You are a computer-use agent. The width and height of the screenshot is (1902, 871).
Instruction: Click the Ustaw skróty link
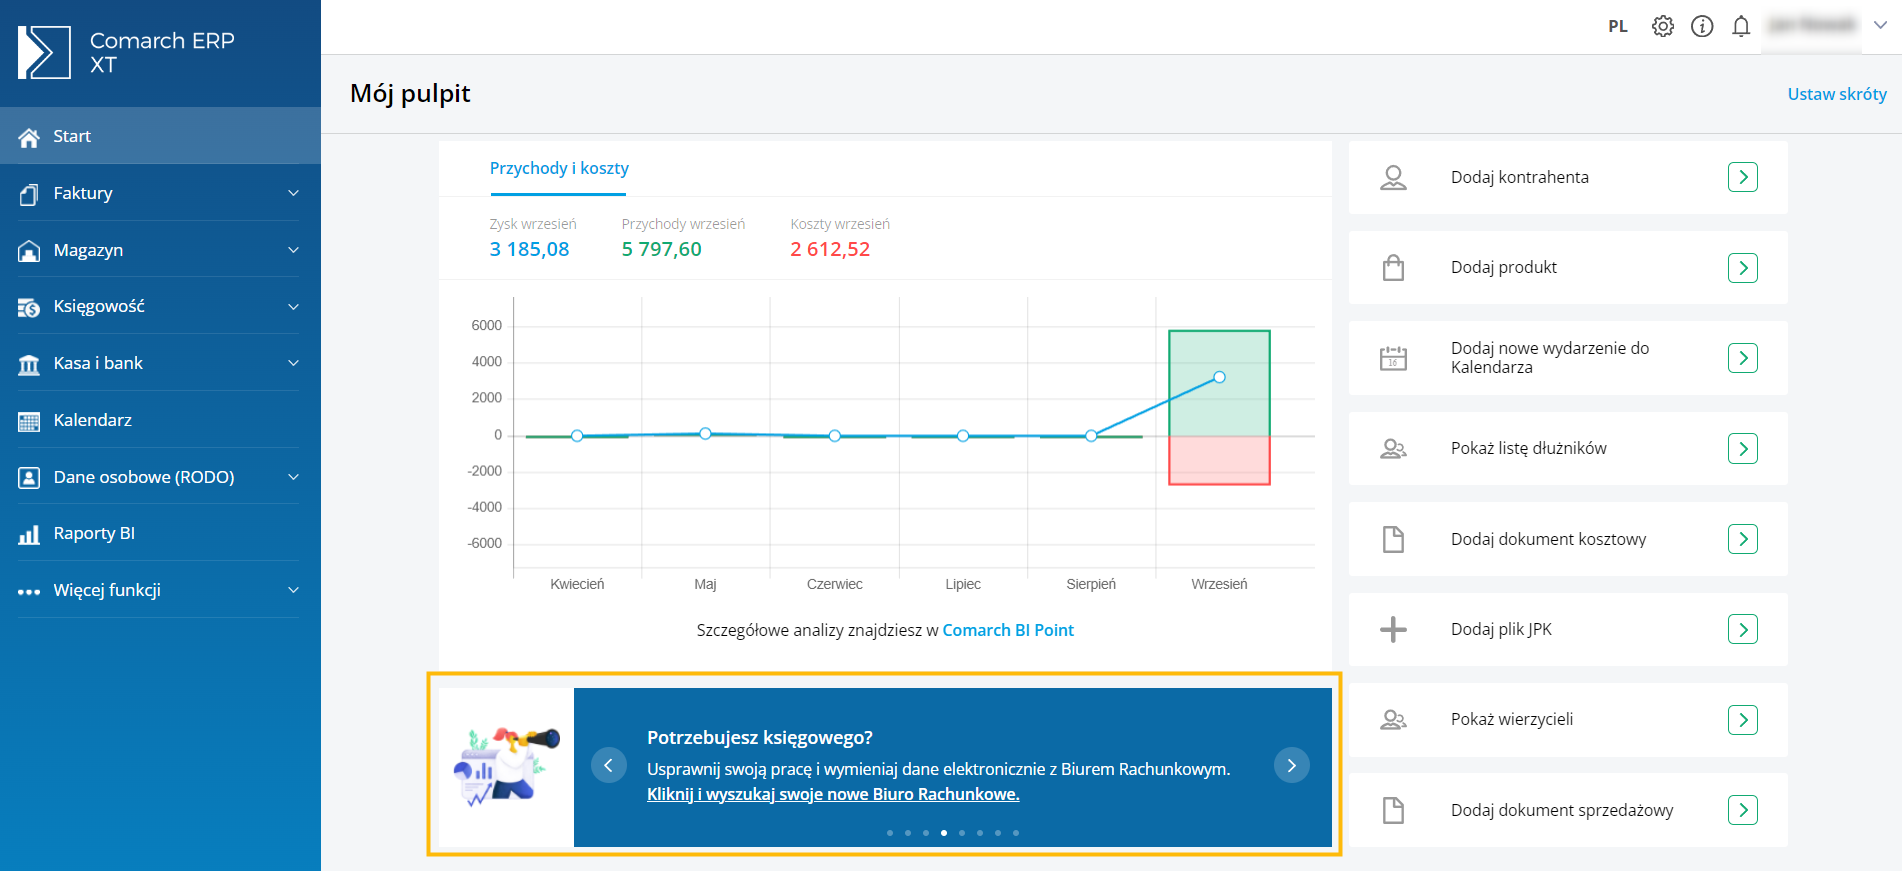pos(1836,94)
